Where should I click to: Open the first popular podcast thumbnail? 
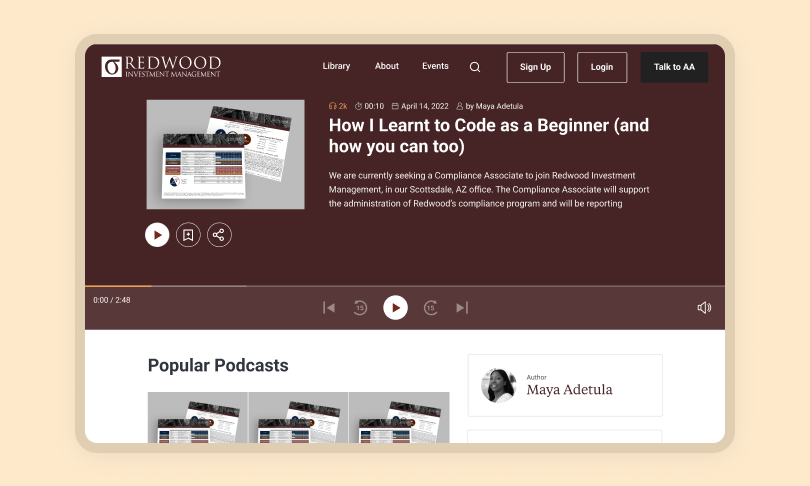click(197, 417)
